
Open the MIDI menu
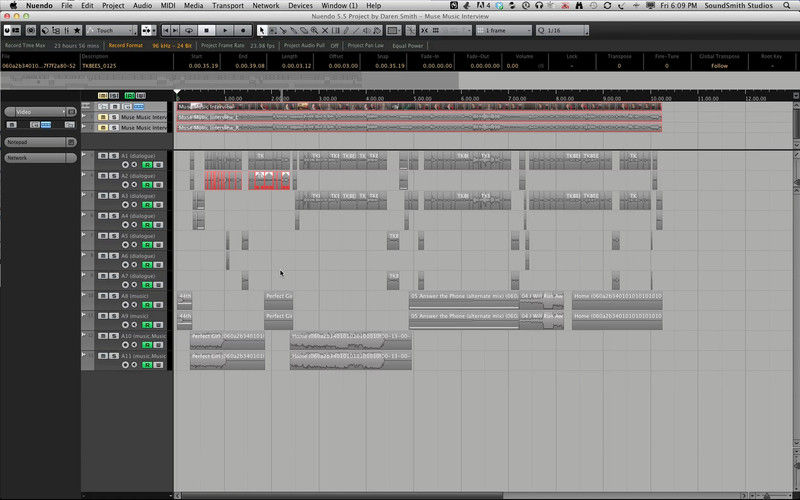coord(168,6)
